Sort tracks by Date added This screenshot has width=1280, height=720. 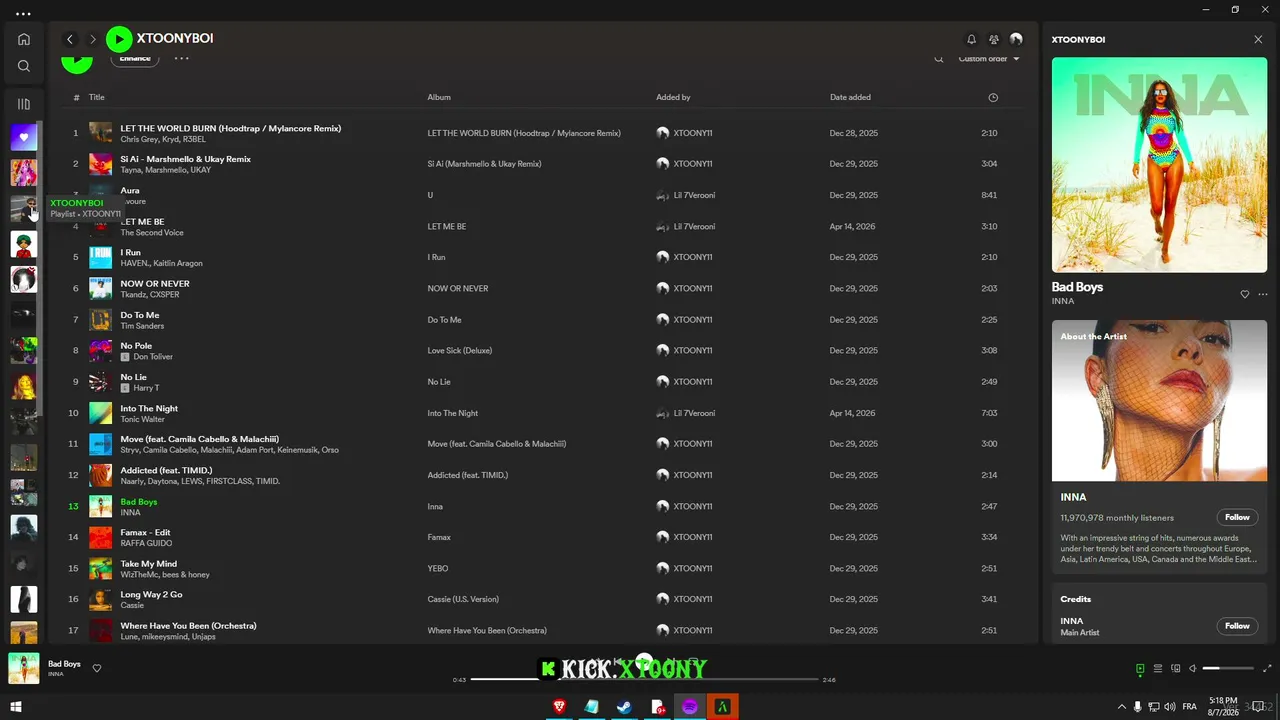(x=850, y=97)
